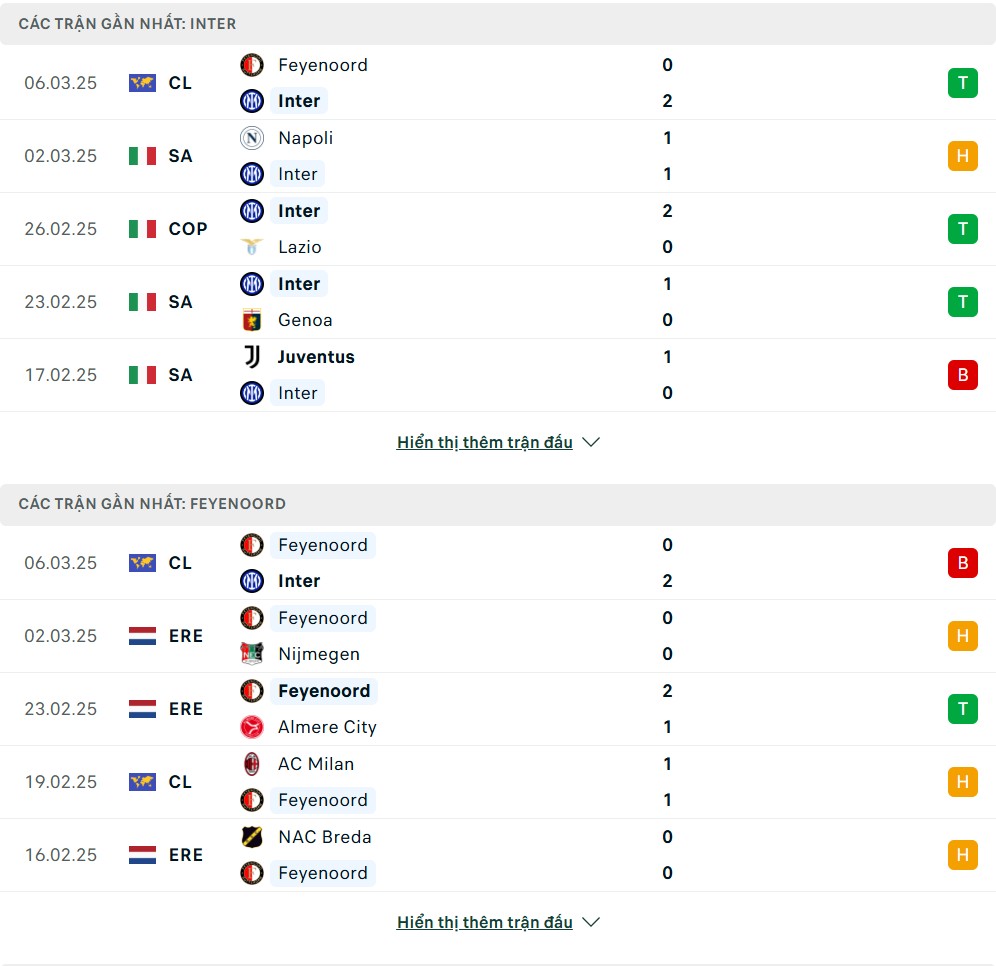Viewport: 996px width, 966px height.
Task: Expand more Feyenoord matches via chevron arrow
Action: pos(591,922)
